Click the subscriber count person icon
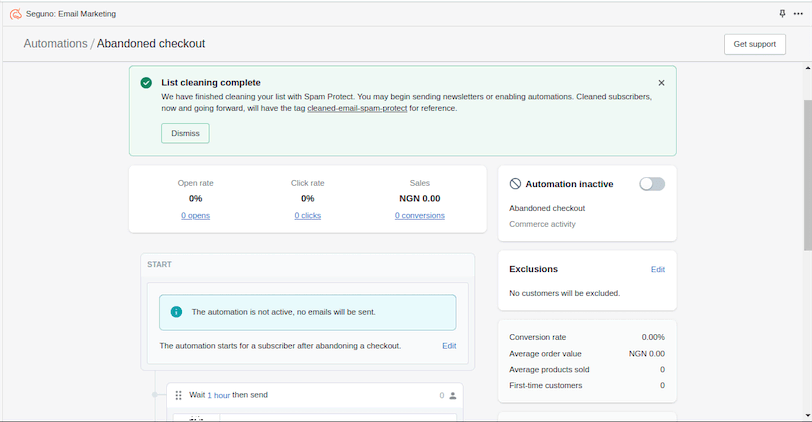Viewport: 812px width, 422px height. pos(453,396)
